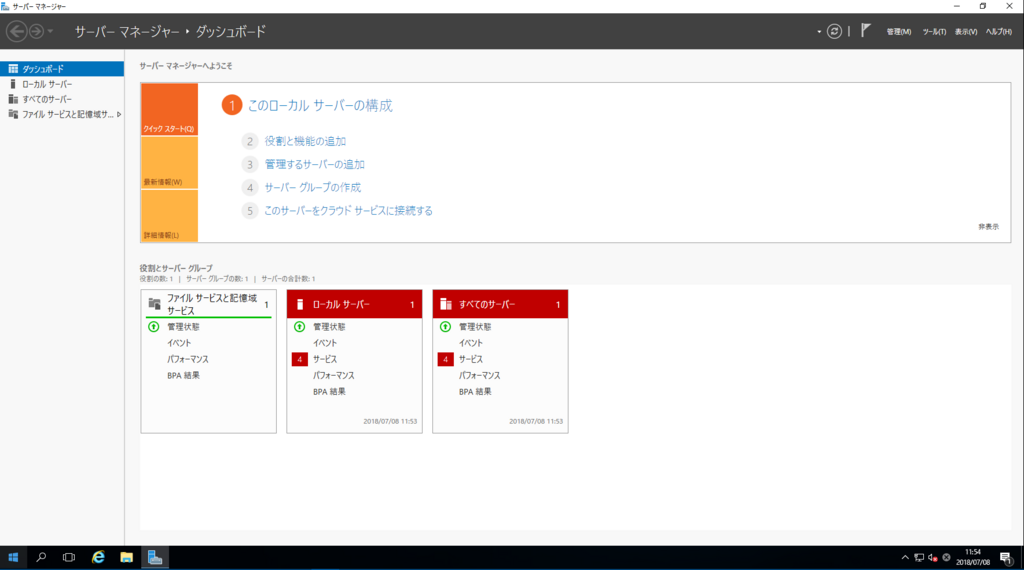
Task: Click 管理するサーバーの追加 link
Action: pyautogui.click(x=314, y=165)
